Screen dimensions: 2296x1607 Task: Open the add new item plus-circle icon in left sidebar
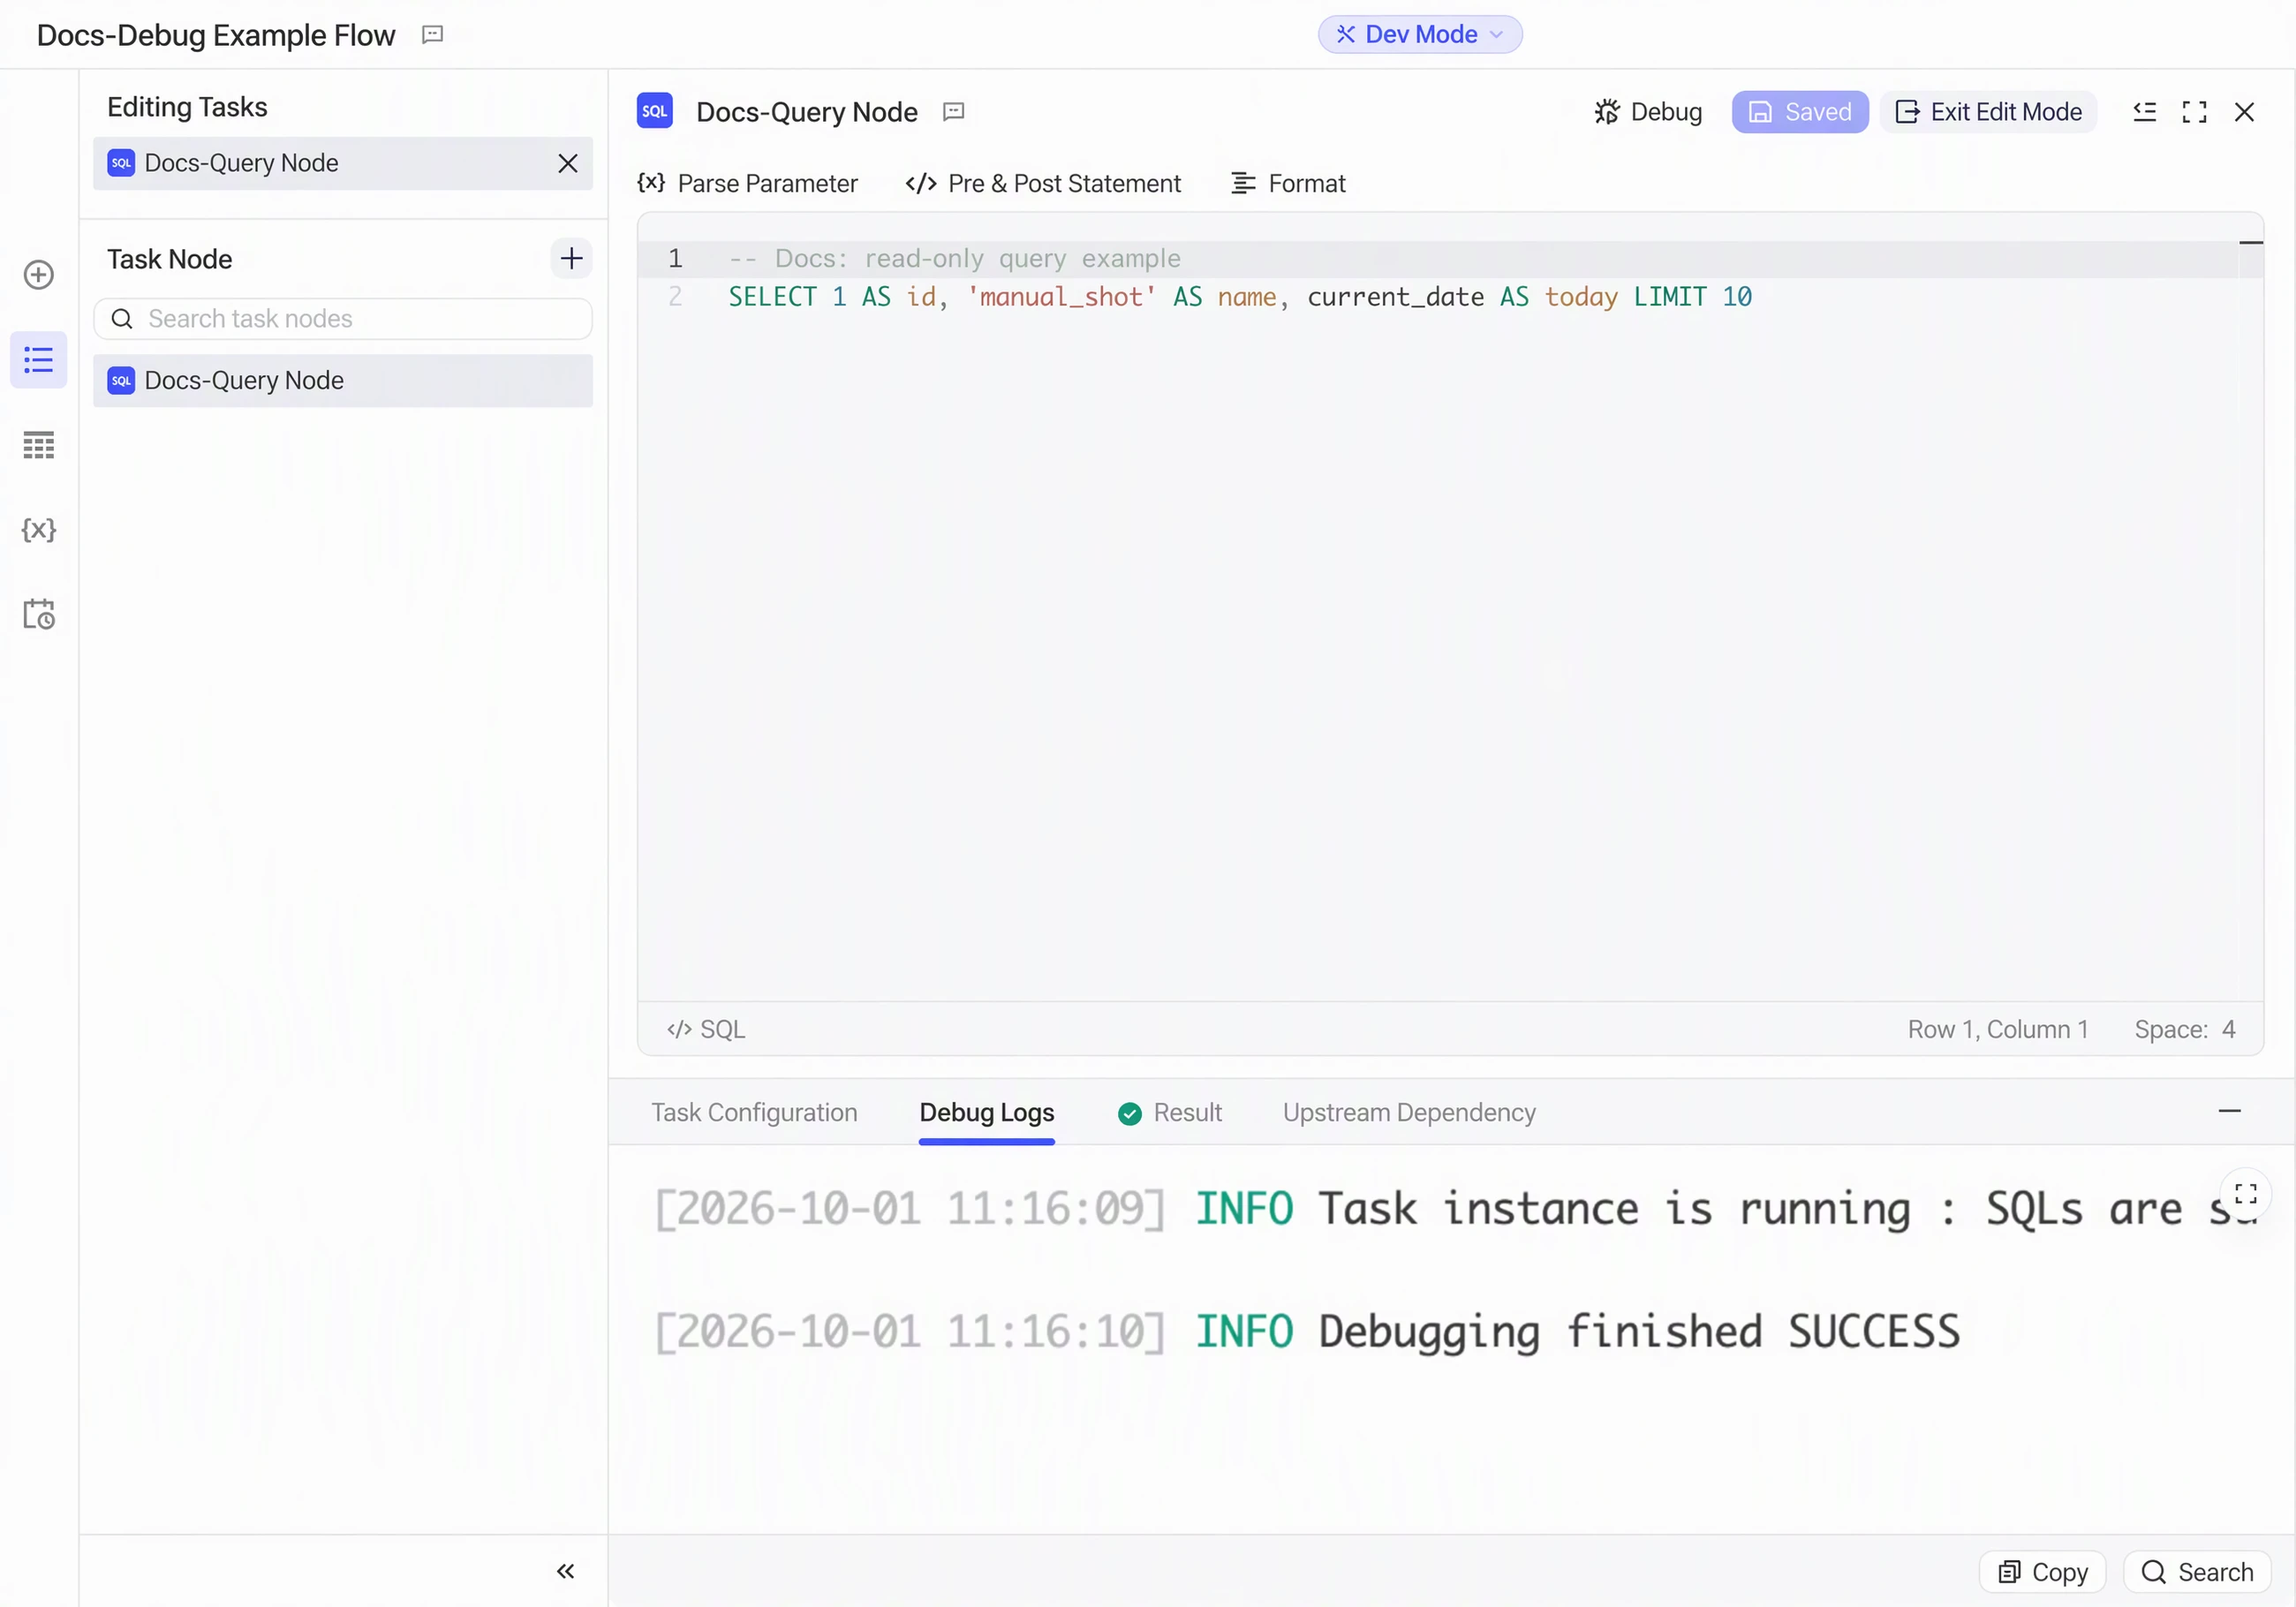tap(38, 274)
